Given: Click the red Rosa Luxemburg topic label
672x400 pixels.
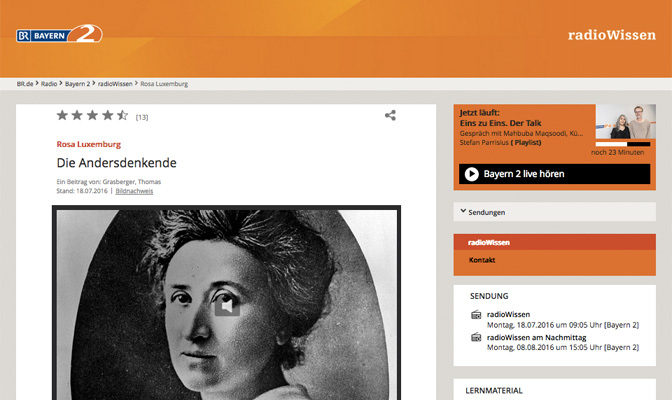Looking at the screenshot, I should click(x=89, y=144).
